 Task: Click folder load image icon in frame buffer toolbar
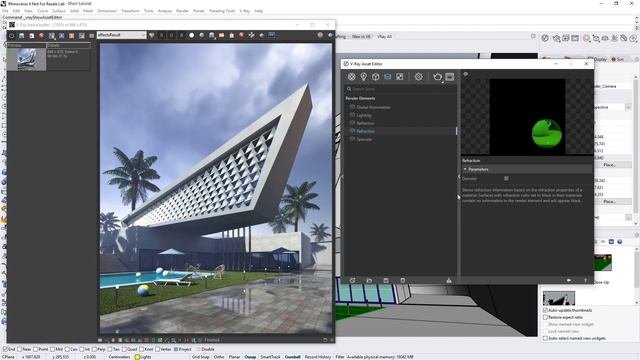point(222,36)
